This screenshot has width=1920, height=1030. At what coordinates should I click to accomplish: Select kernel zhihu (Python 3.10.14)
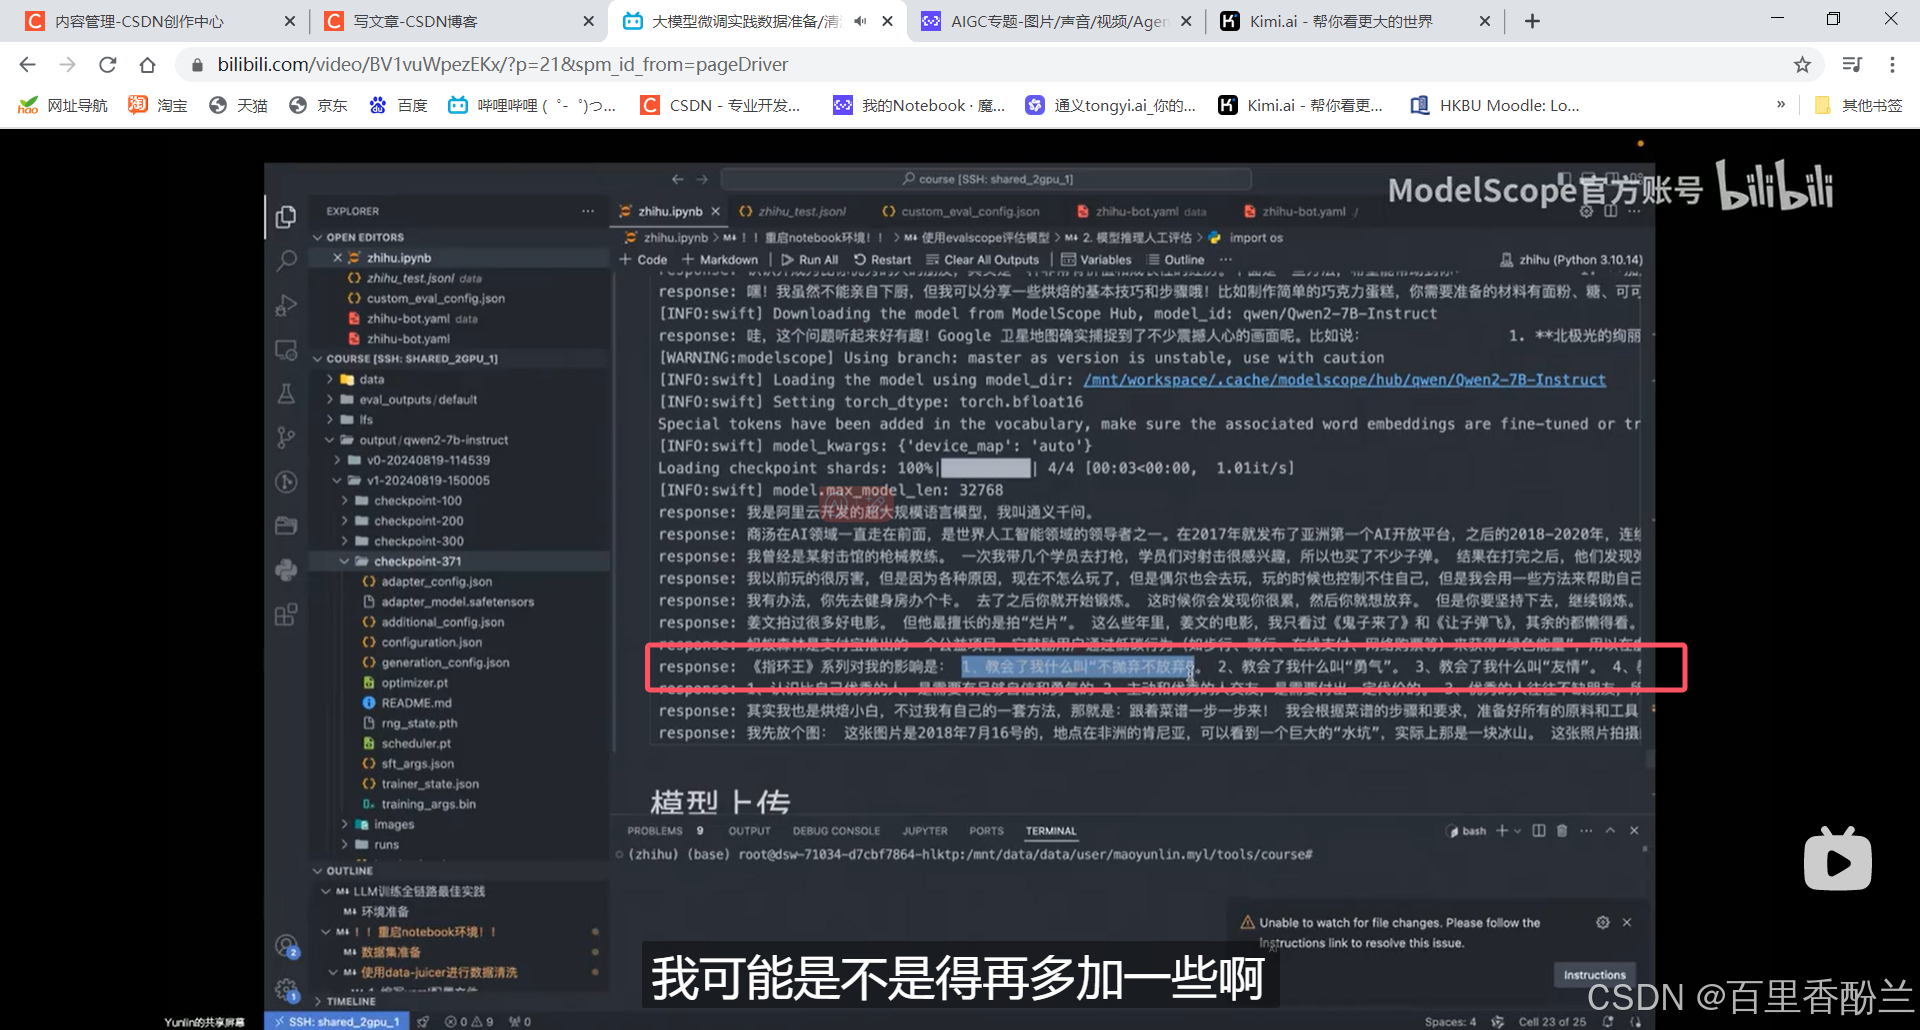(x=1571, y=259)
